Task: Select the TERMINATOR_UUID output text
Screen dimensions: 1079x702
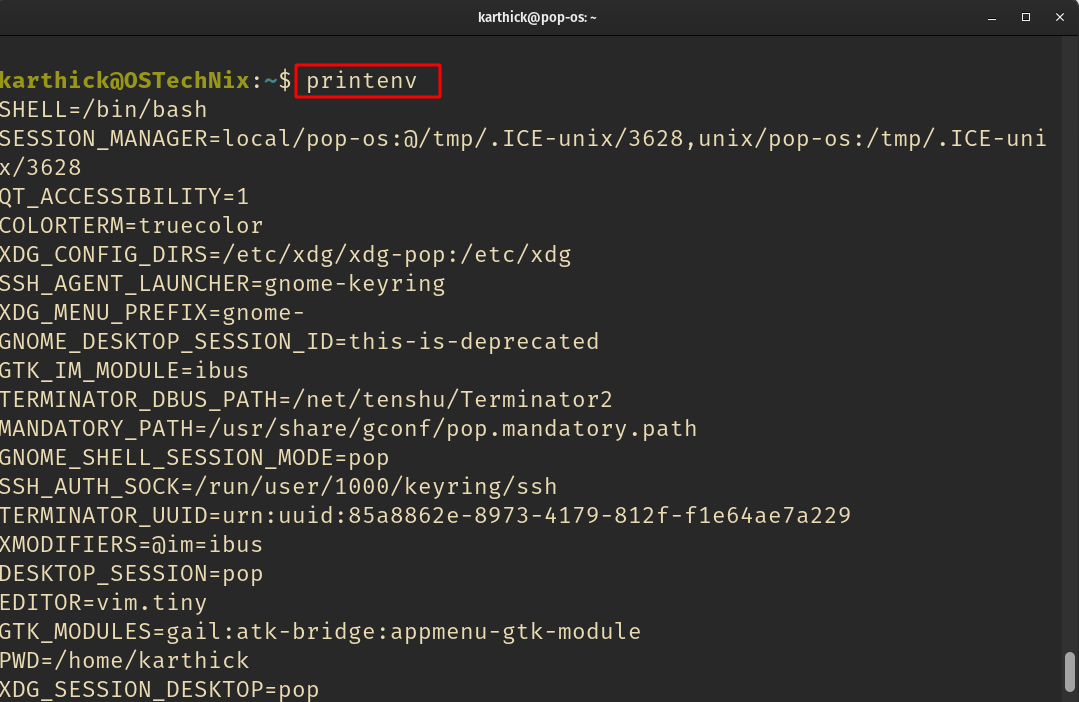Action: (x=425, y=515)
